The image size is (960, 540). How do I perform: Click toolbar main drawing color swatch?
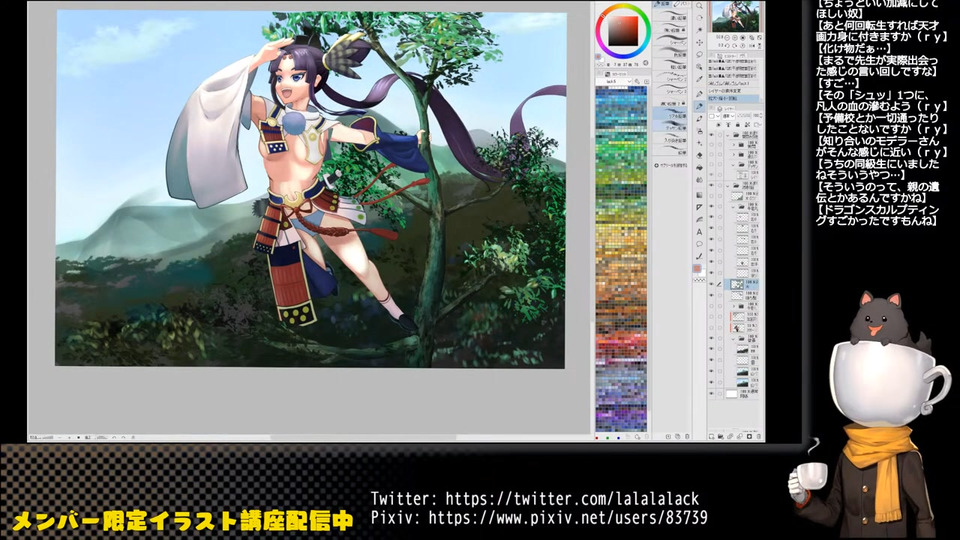coord(697,269)
